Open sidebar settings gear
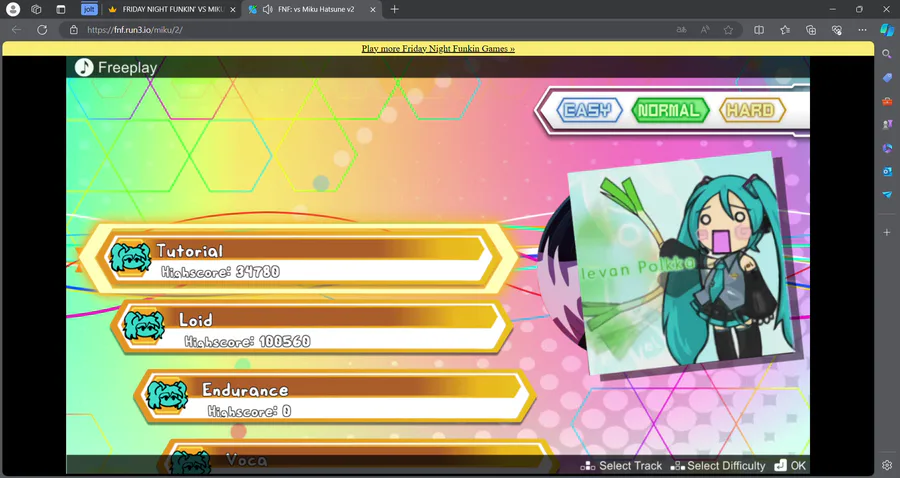900x478 pixels. [x=887, y=465]
